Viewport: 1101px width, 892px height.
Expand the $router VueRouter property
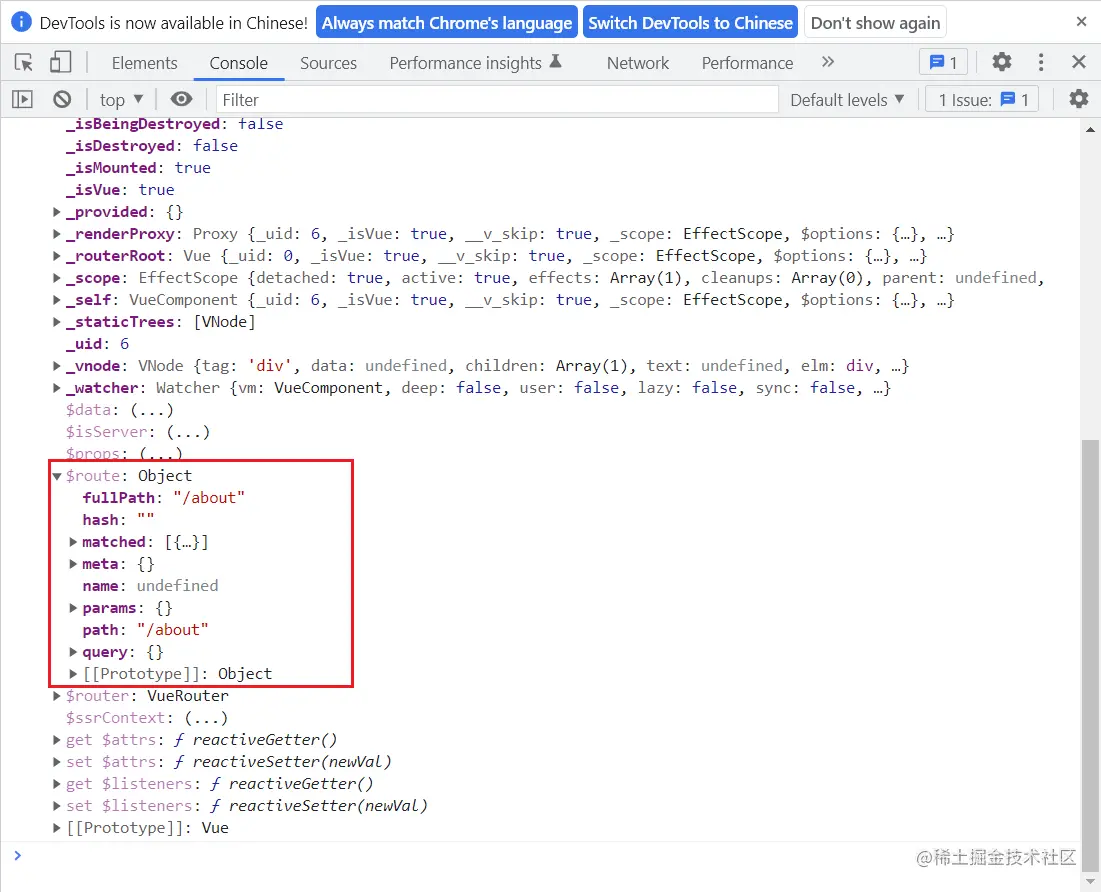point(57,696)
